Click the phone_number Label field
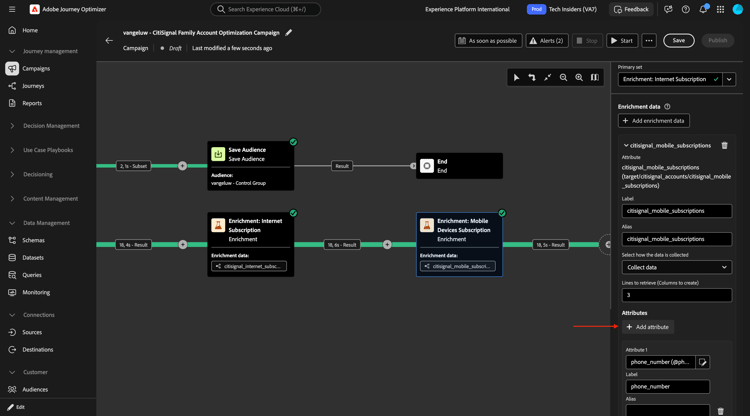 coord(668,386)
